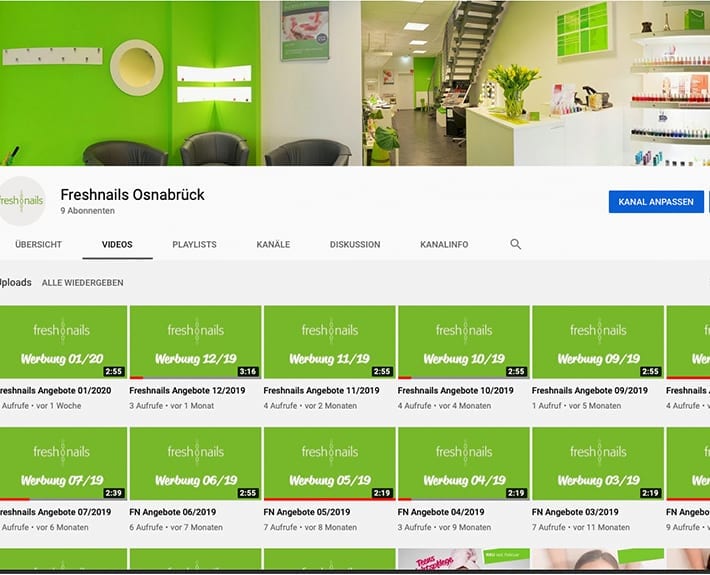The height and width of the screenshot is (575, 710).
Task: Select the VIDEOS tab
Action: point(117,244)
